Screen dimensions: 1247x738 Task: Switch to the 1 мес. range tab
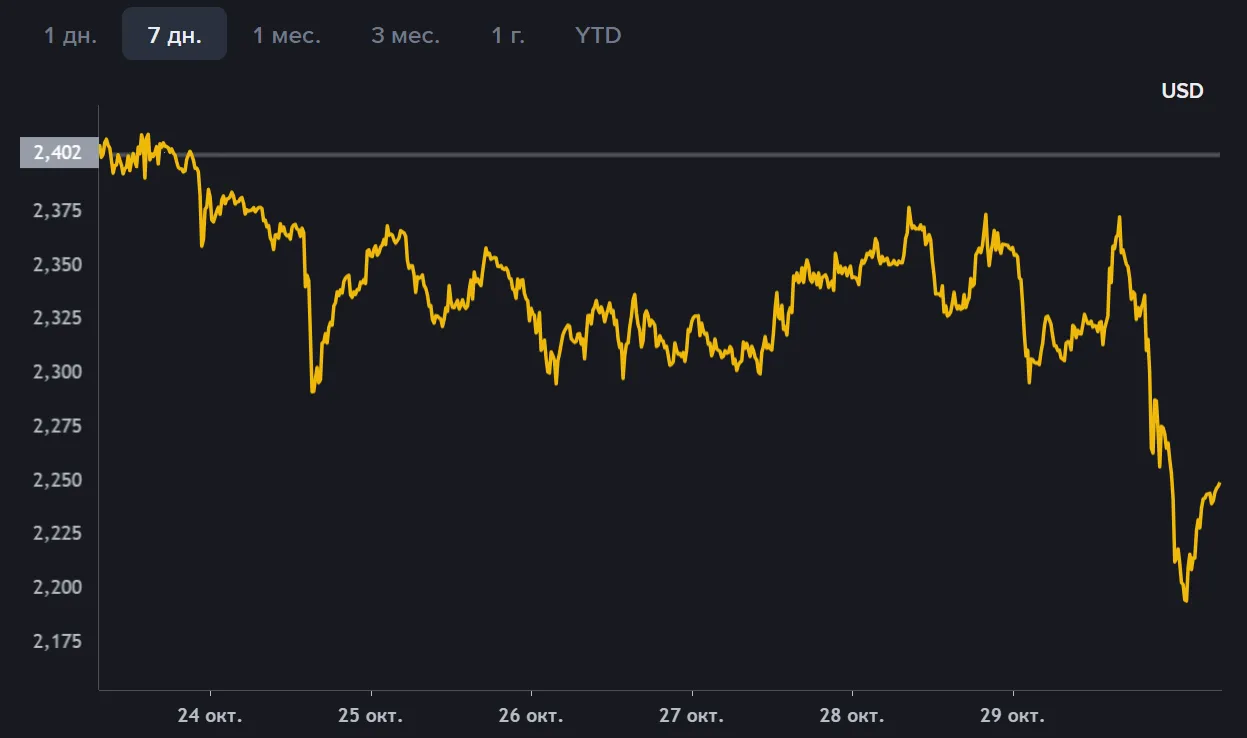(x=286, y=35)
